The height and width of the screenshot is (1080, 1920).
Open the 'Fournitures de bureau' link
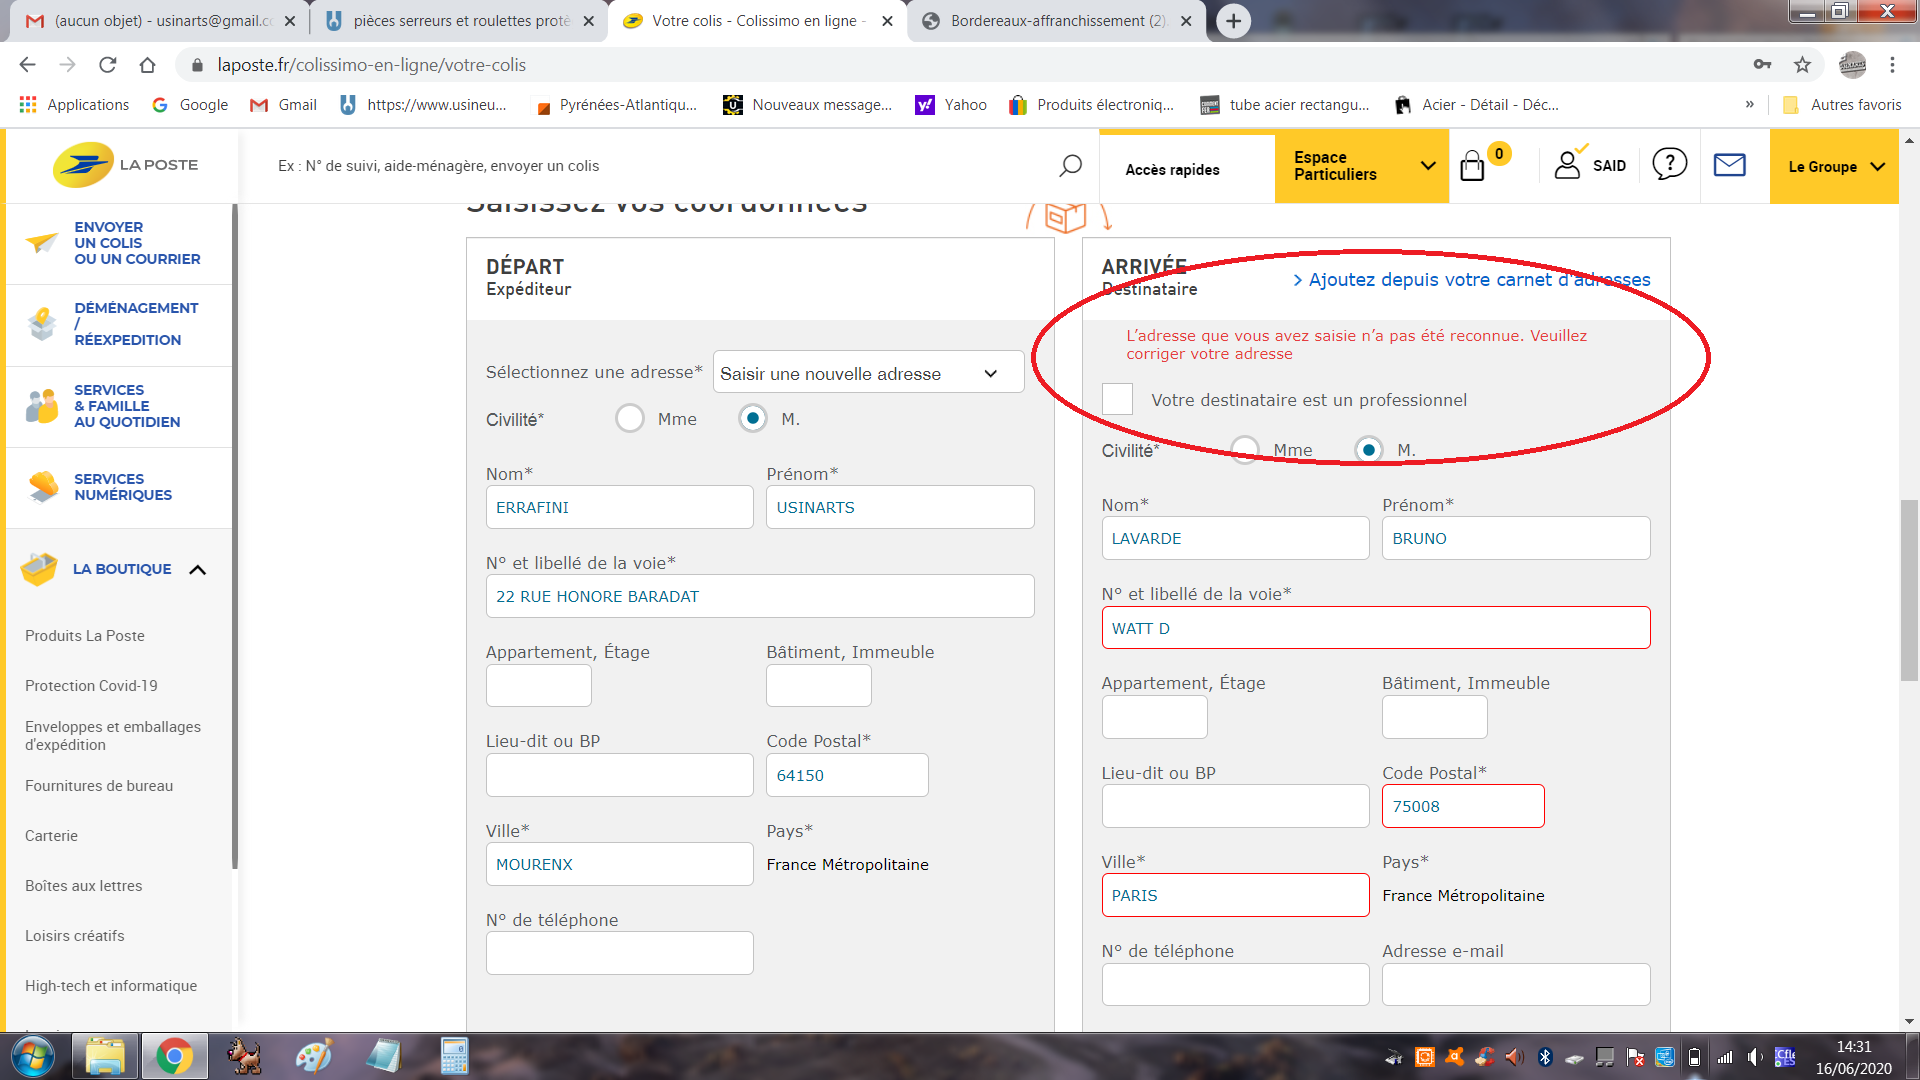(x=99, y=786)
